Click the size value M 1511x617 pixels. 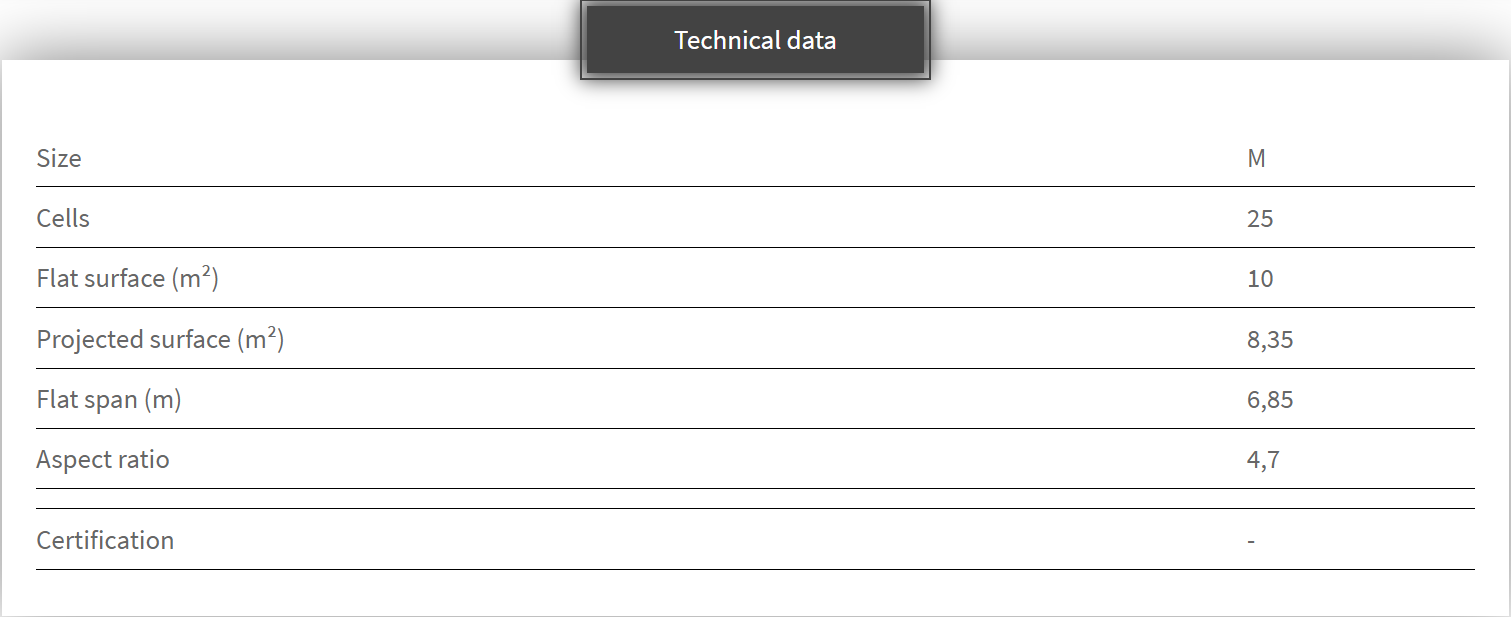(x=1256, y=158)
